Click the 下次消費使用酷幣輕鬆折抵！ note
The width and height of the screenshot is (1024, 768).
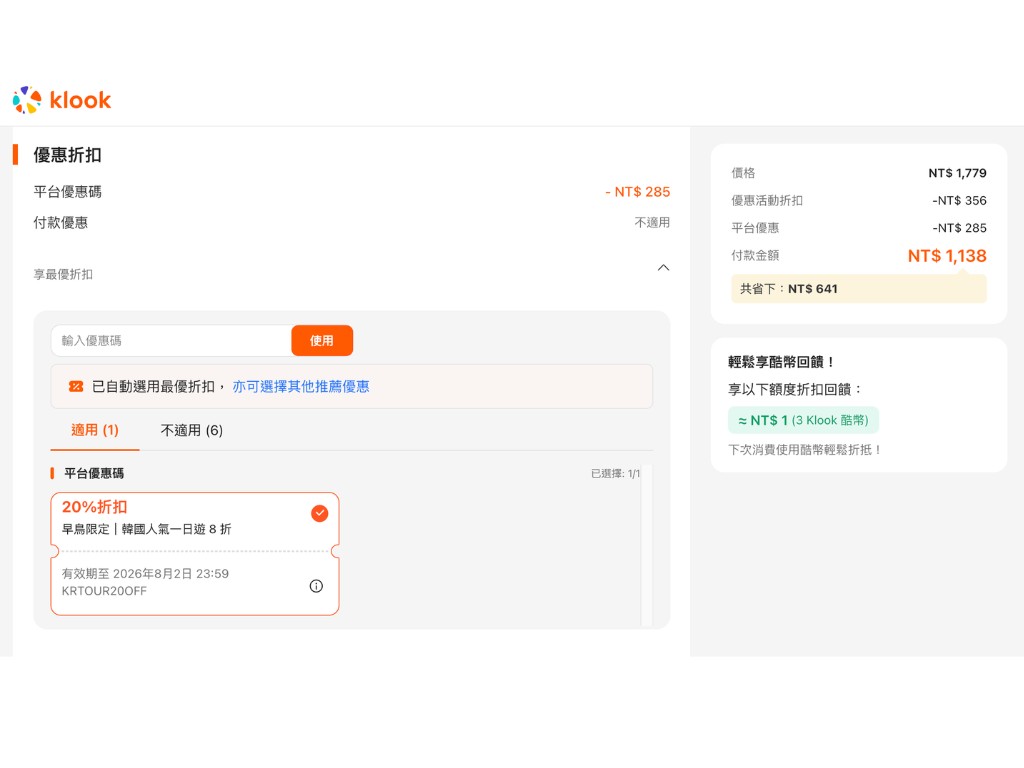pos(805,450)
